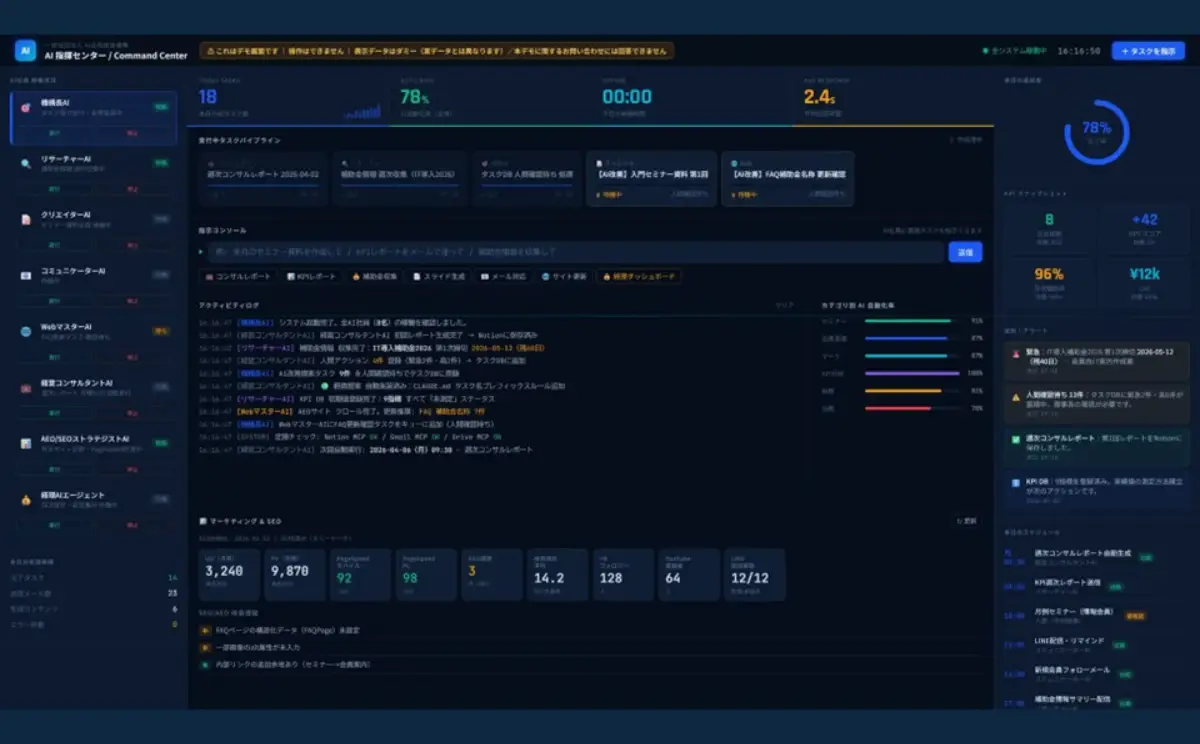Click the 96% KPI snapshot card
1200x744 pixels.
[1050, 281]
